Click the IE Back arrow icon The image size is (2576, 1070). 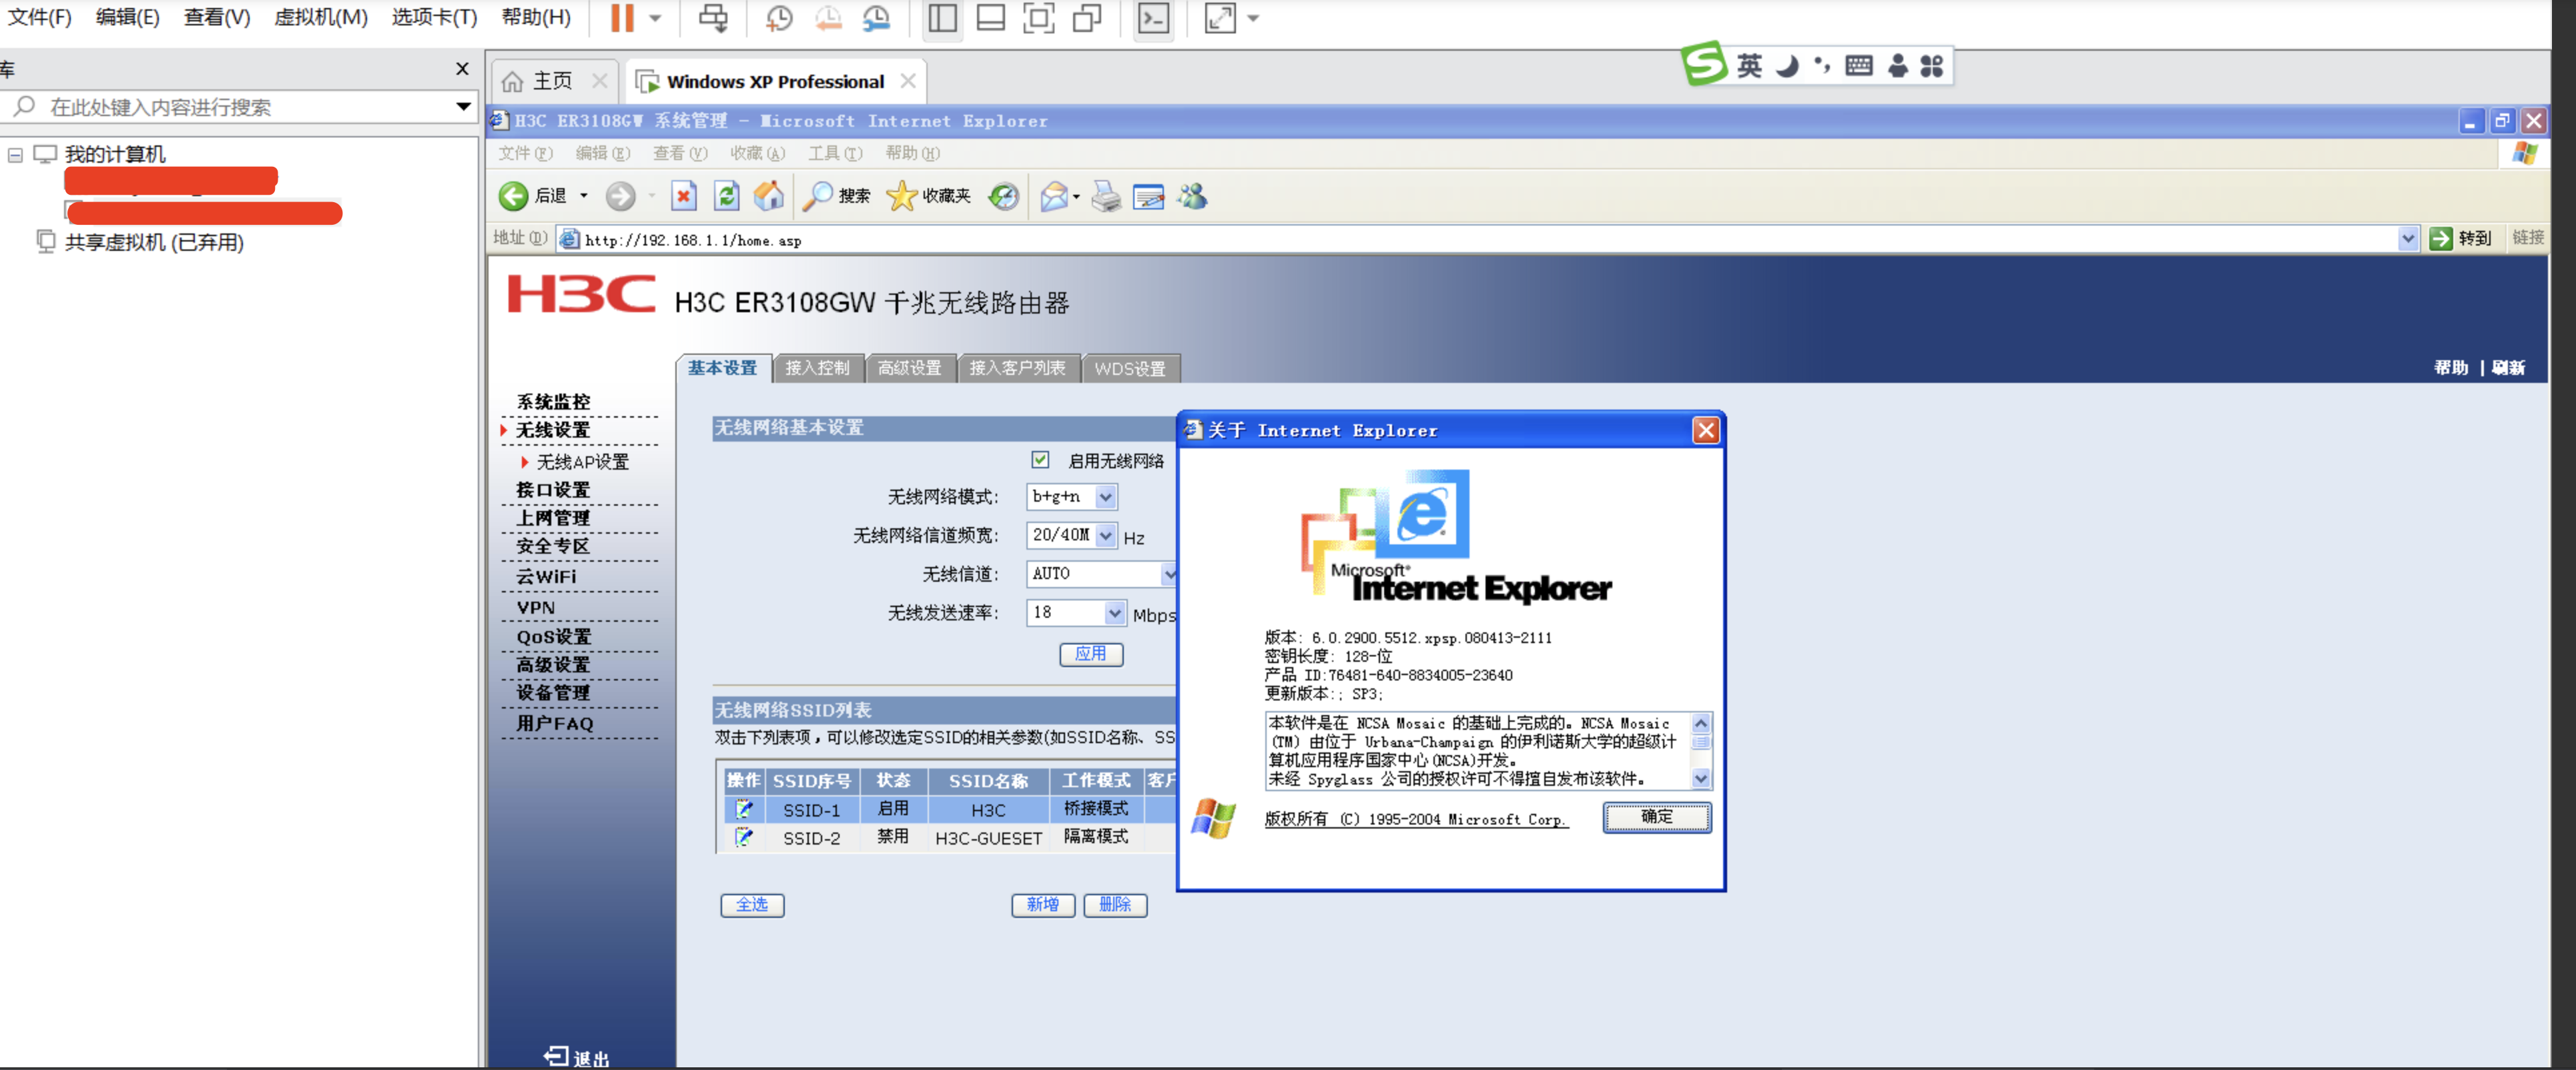[x=513, y=196]
